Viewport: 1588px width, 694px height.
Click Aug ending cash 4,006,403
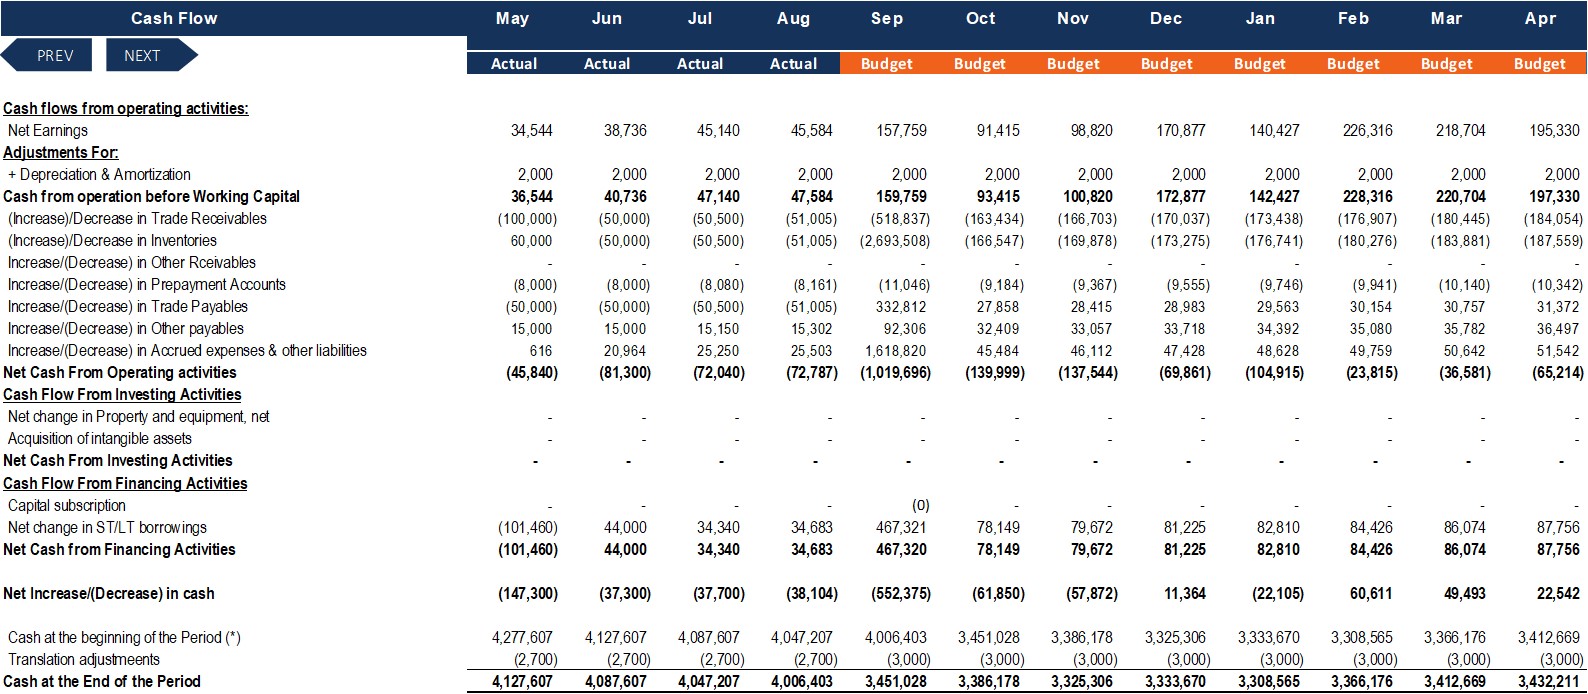(803, 681)
